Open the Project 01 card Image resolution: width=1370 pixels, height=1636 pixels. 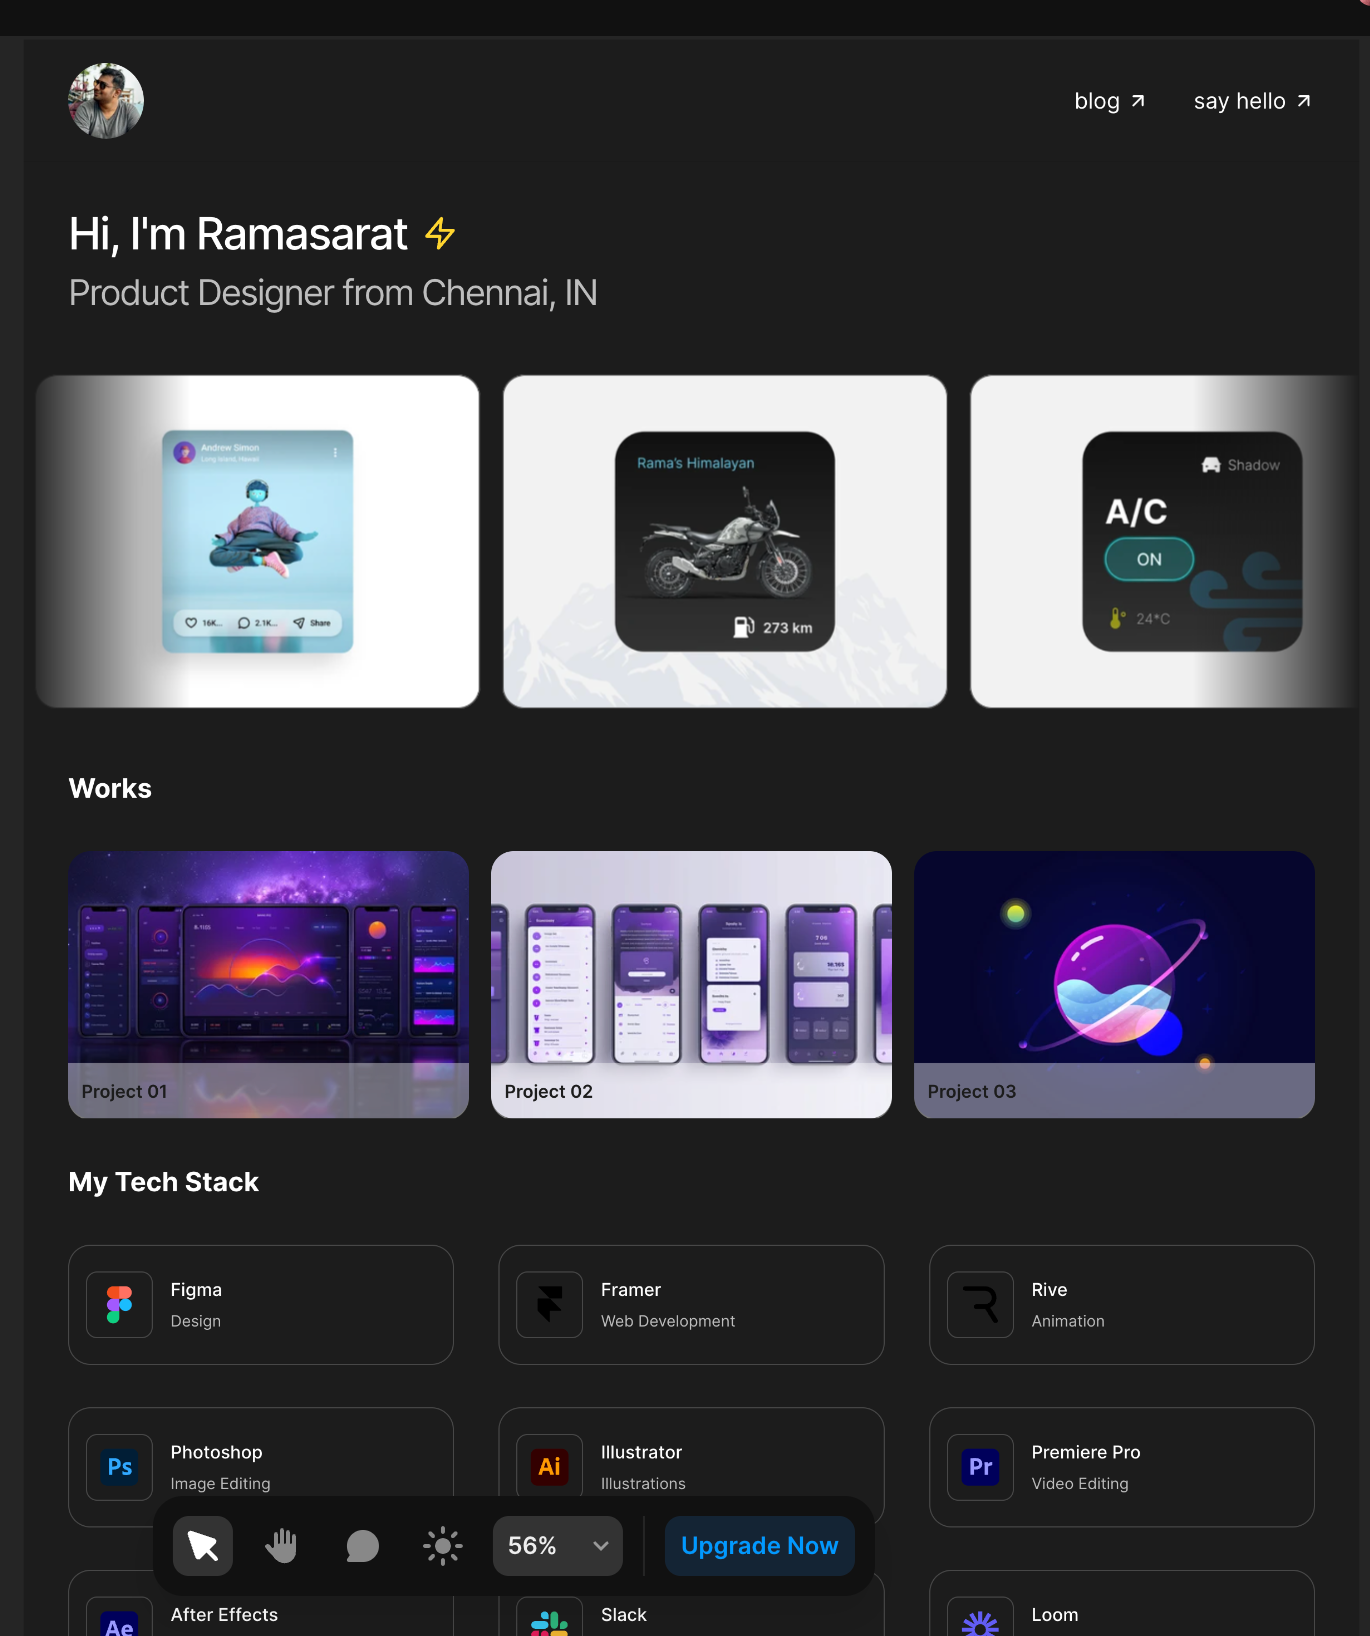[x=268, y=984]
